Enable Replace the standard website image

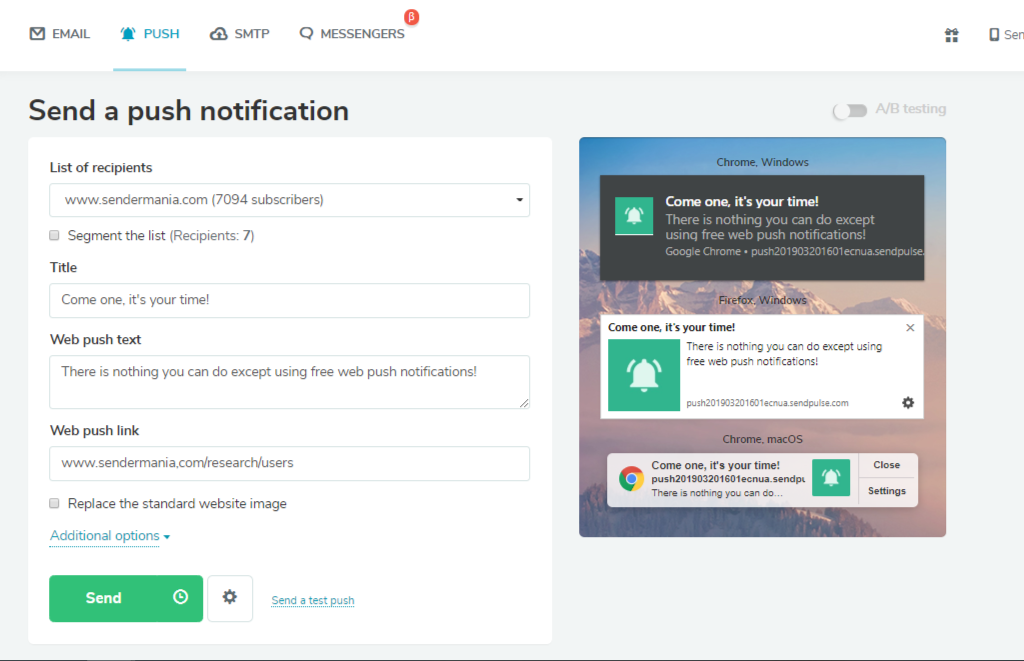(x=54, y=503)
